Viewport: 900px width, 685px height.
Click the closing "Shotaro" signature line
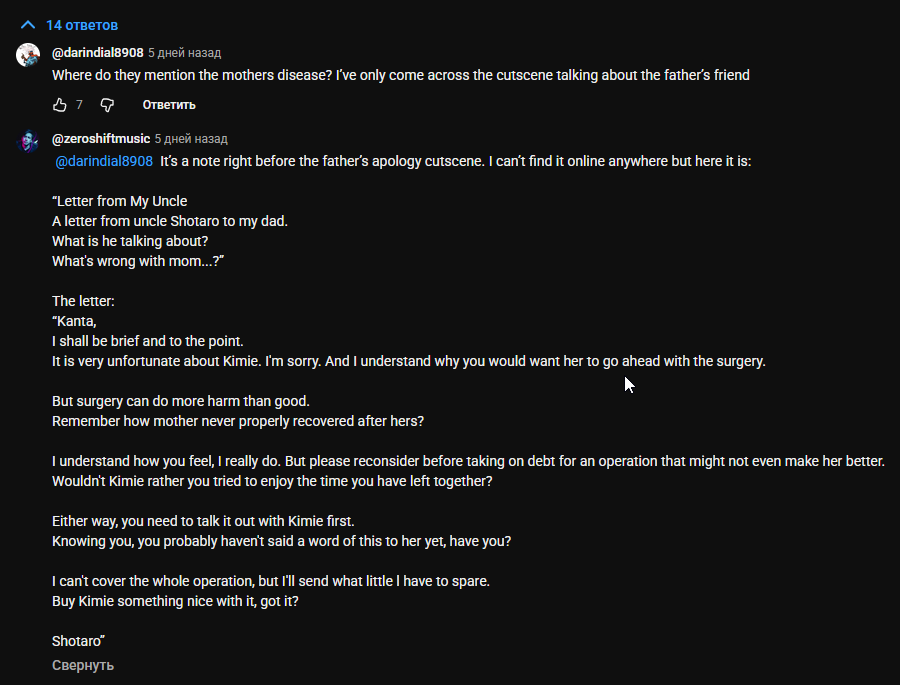[79, 641]
